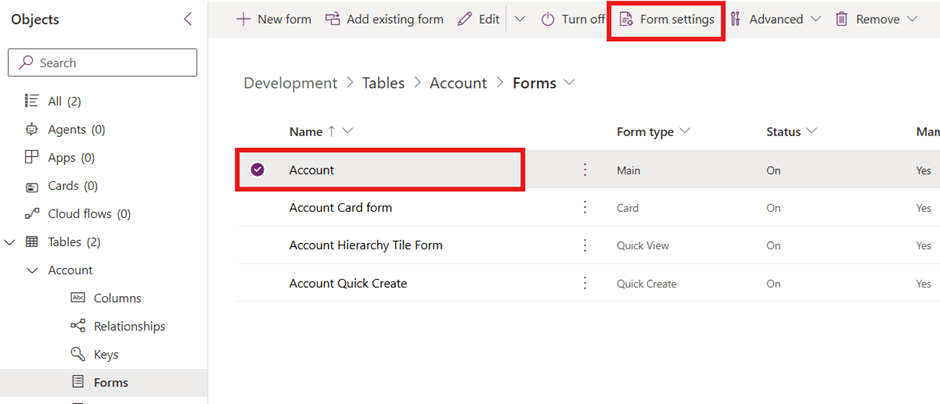This screenshot has width=940, height=404.
Task: Expand the Advanced dropdown menu
Action: point(775,19)
